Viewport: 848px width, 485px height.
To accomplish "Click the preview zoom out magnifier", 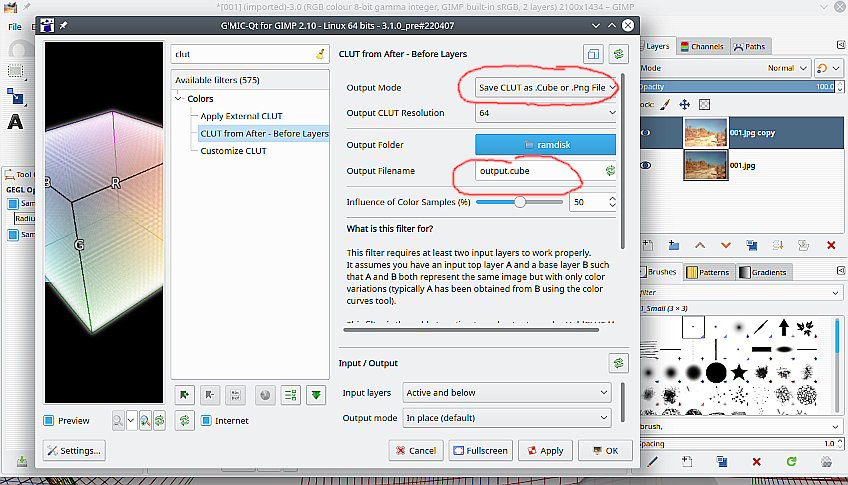I will (118, 421).
